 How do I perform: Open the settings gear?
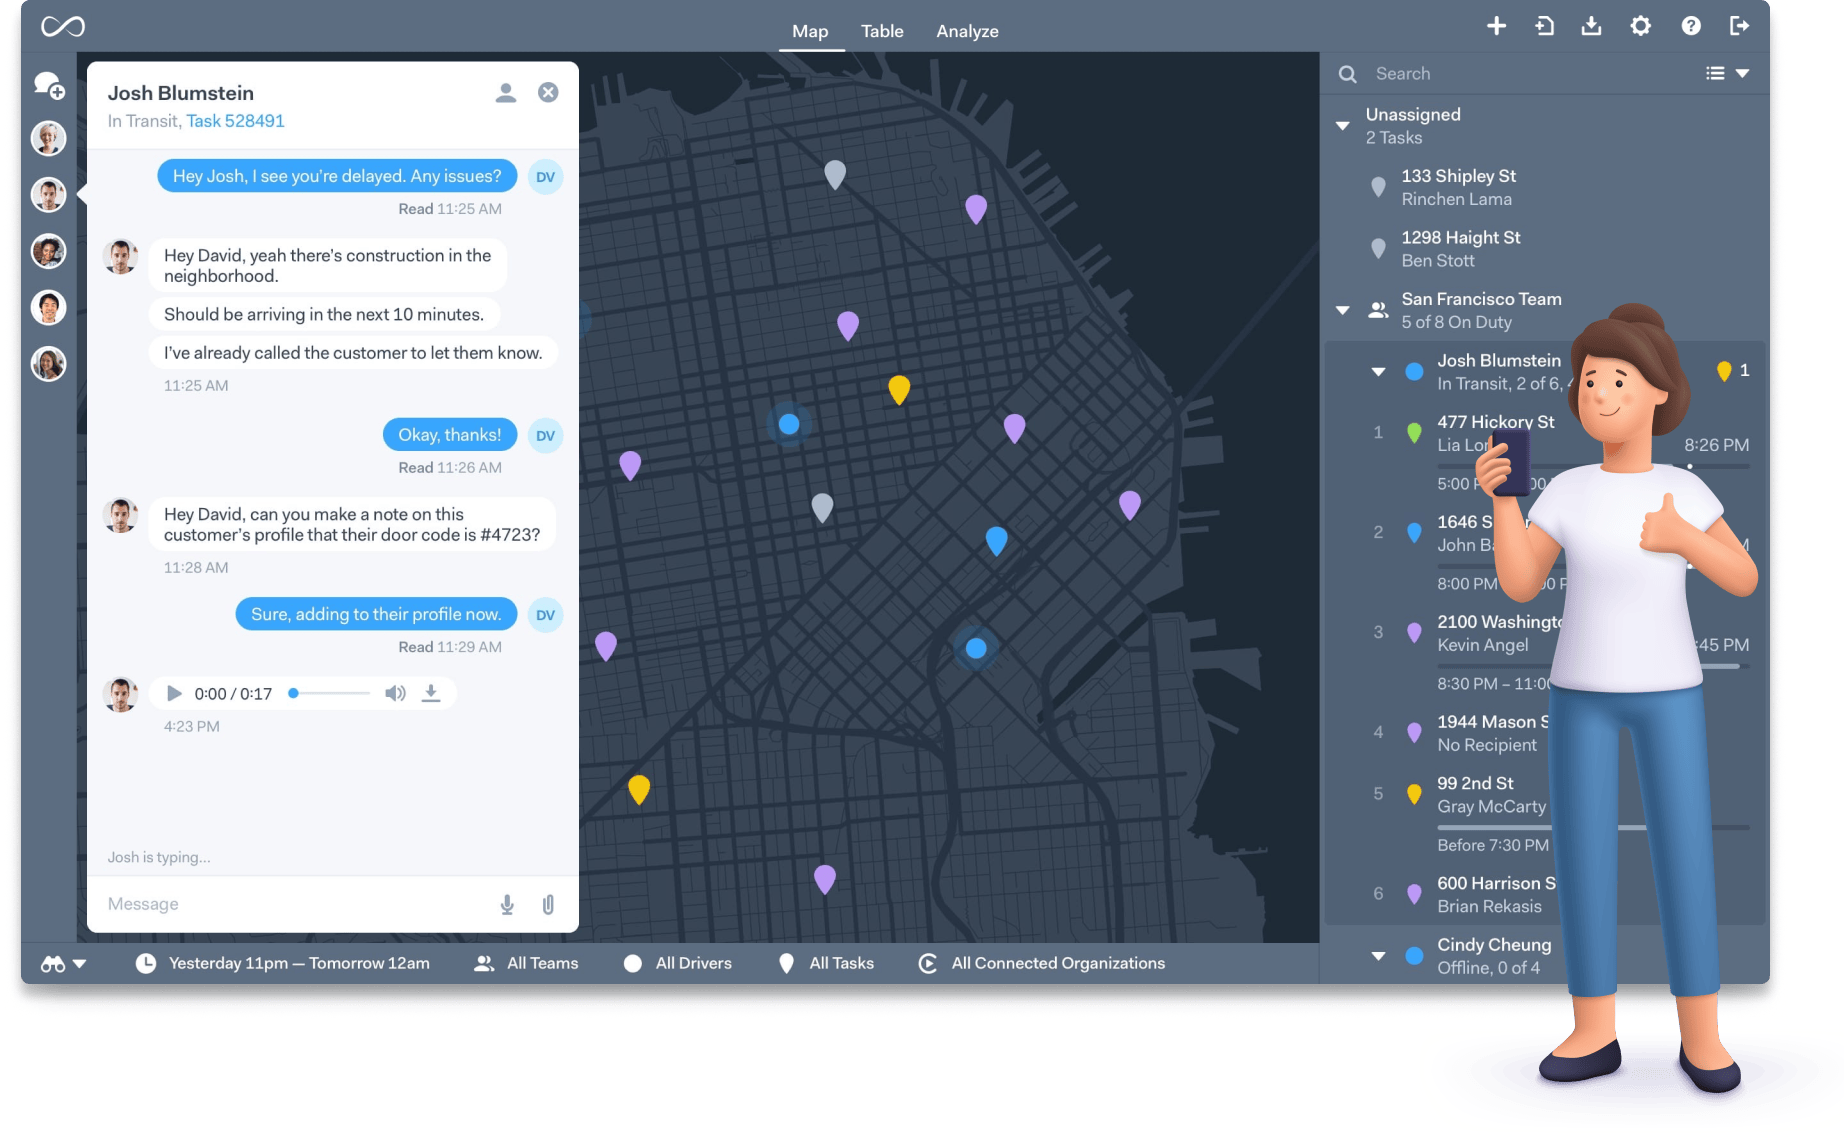[1640, 26]
